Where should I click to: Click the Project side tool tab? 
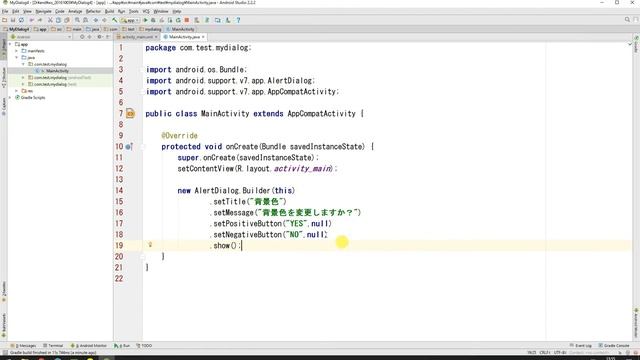[4, 48]
